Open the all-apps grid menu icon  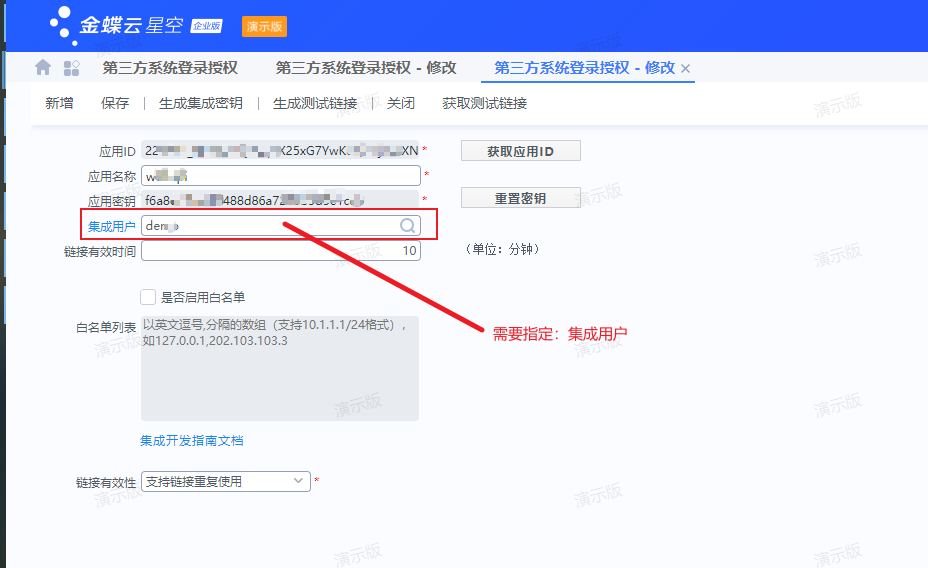pos(71,68)
